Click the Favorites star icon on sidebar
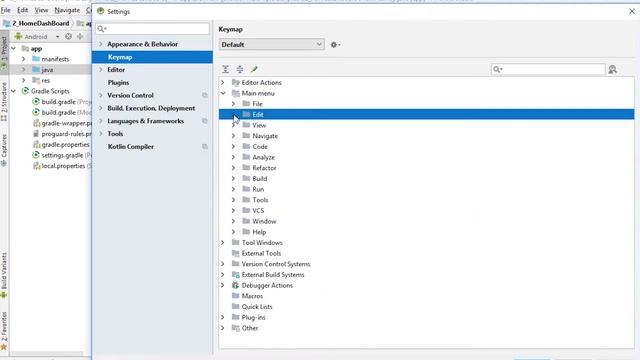This screenshot has width=640, height=360. (x=4, y=347)
